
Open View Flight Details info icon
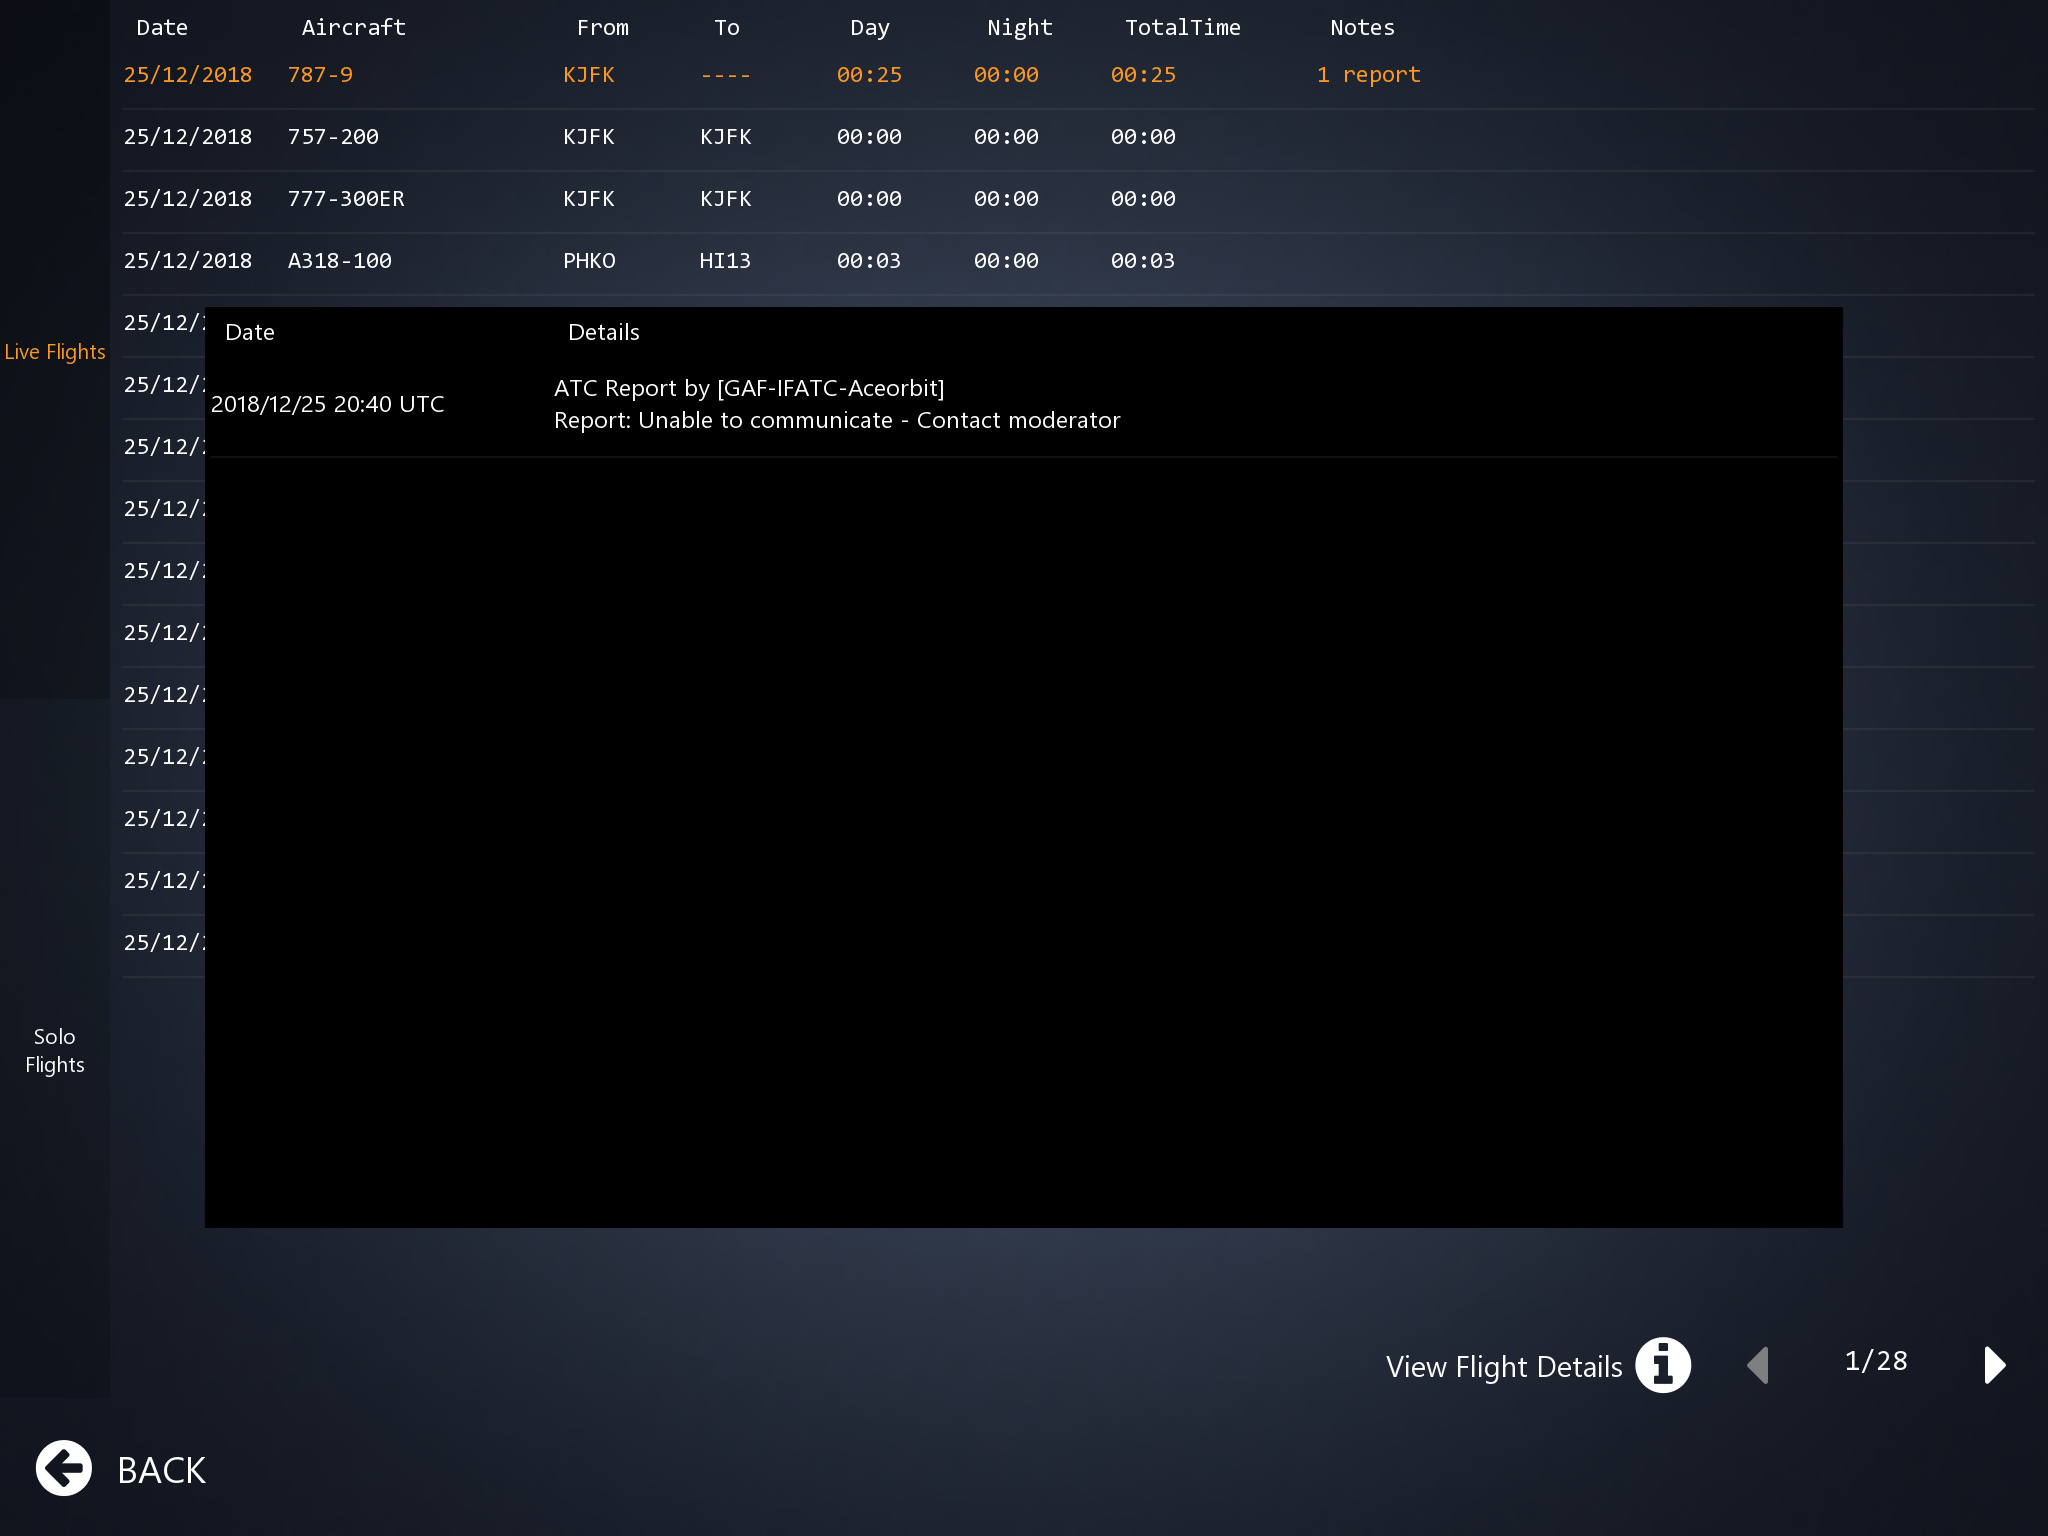pyautogui.click(x=1662, y=1365)
